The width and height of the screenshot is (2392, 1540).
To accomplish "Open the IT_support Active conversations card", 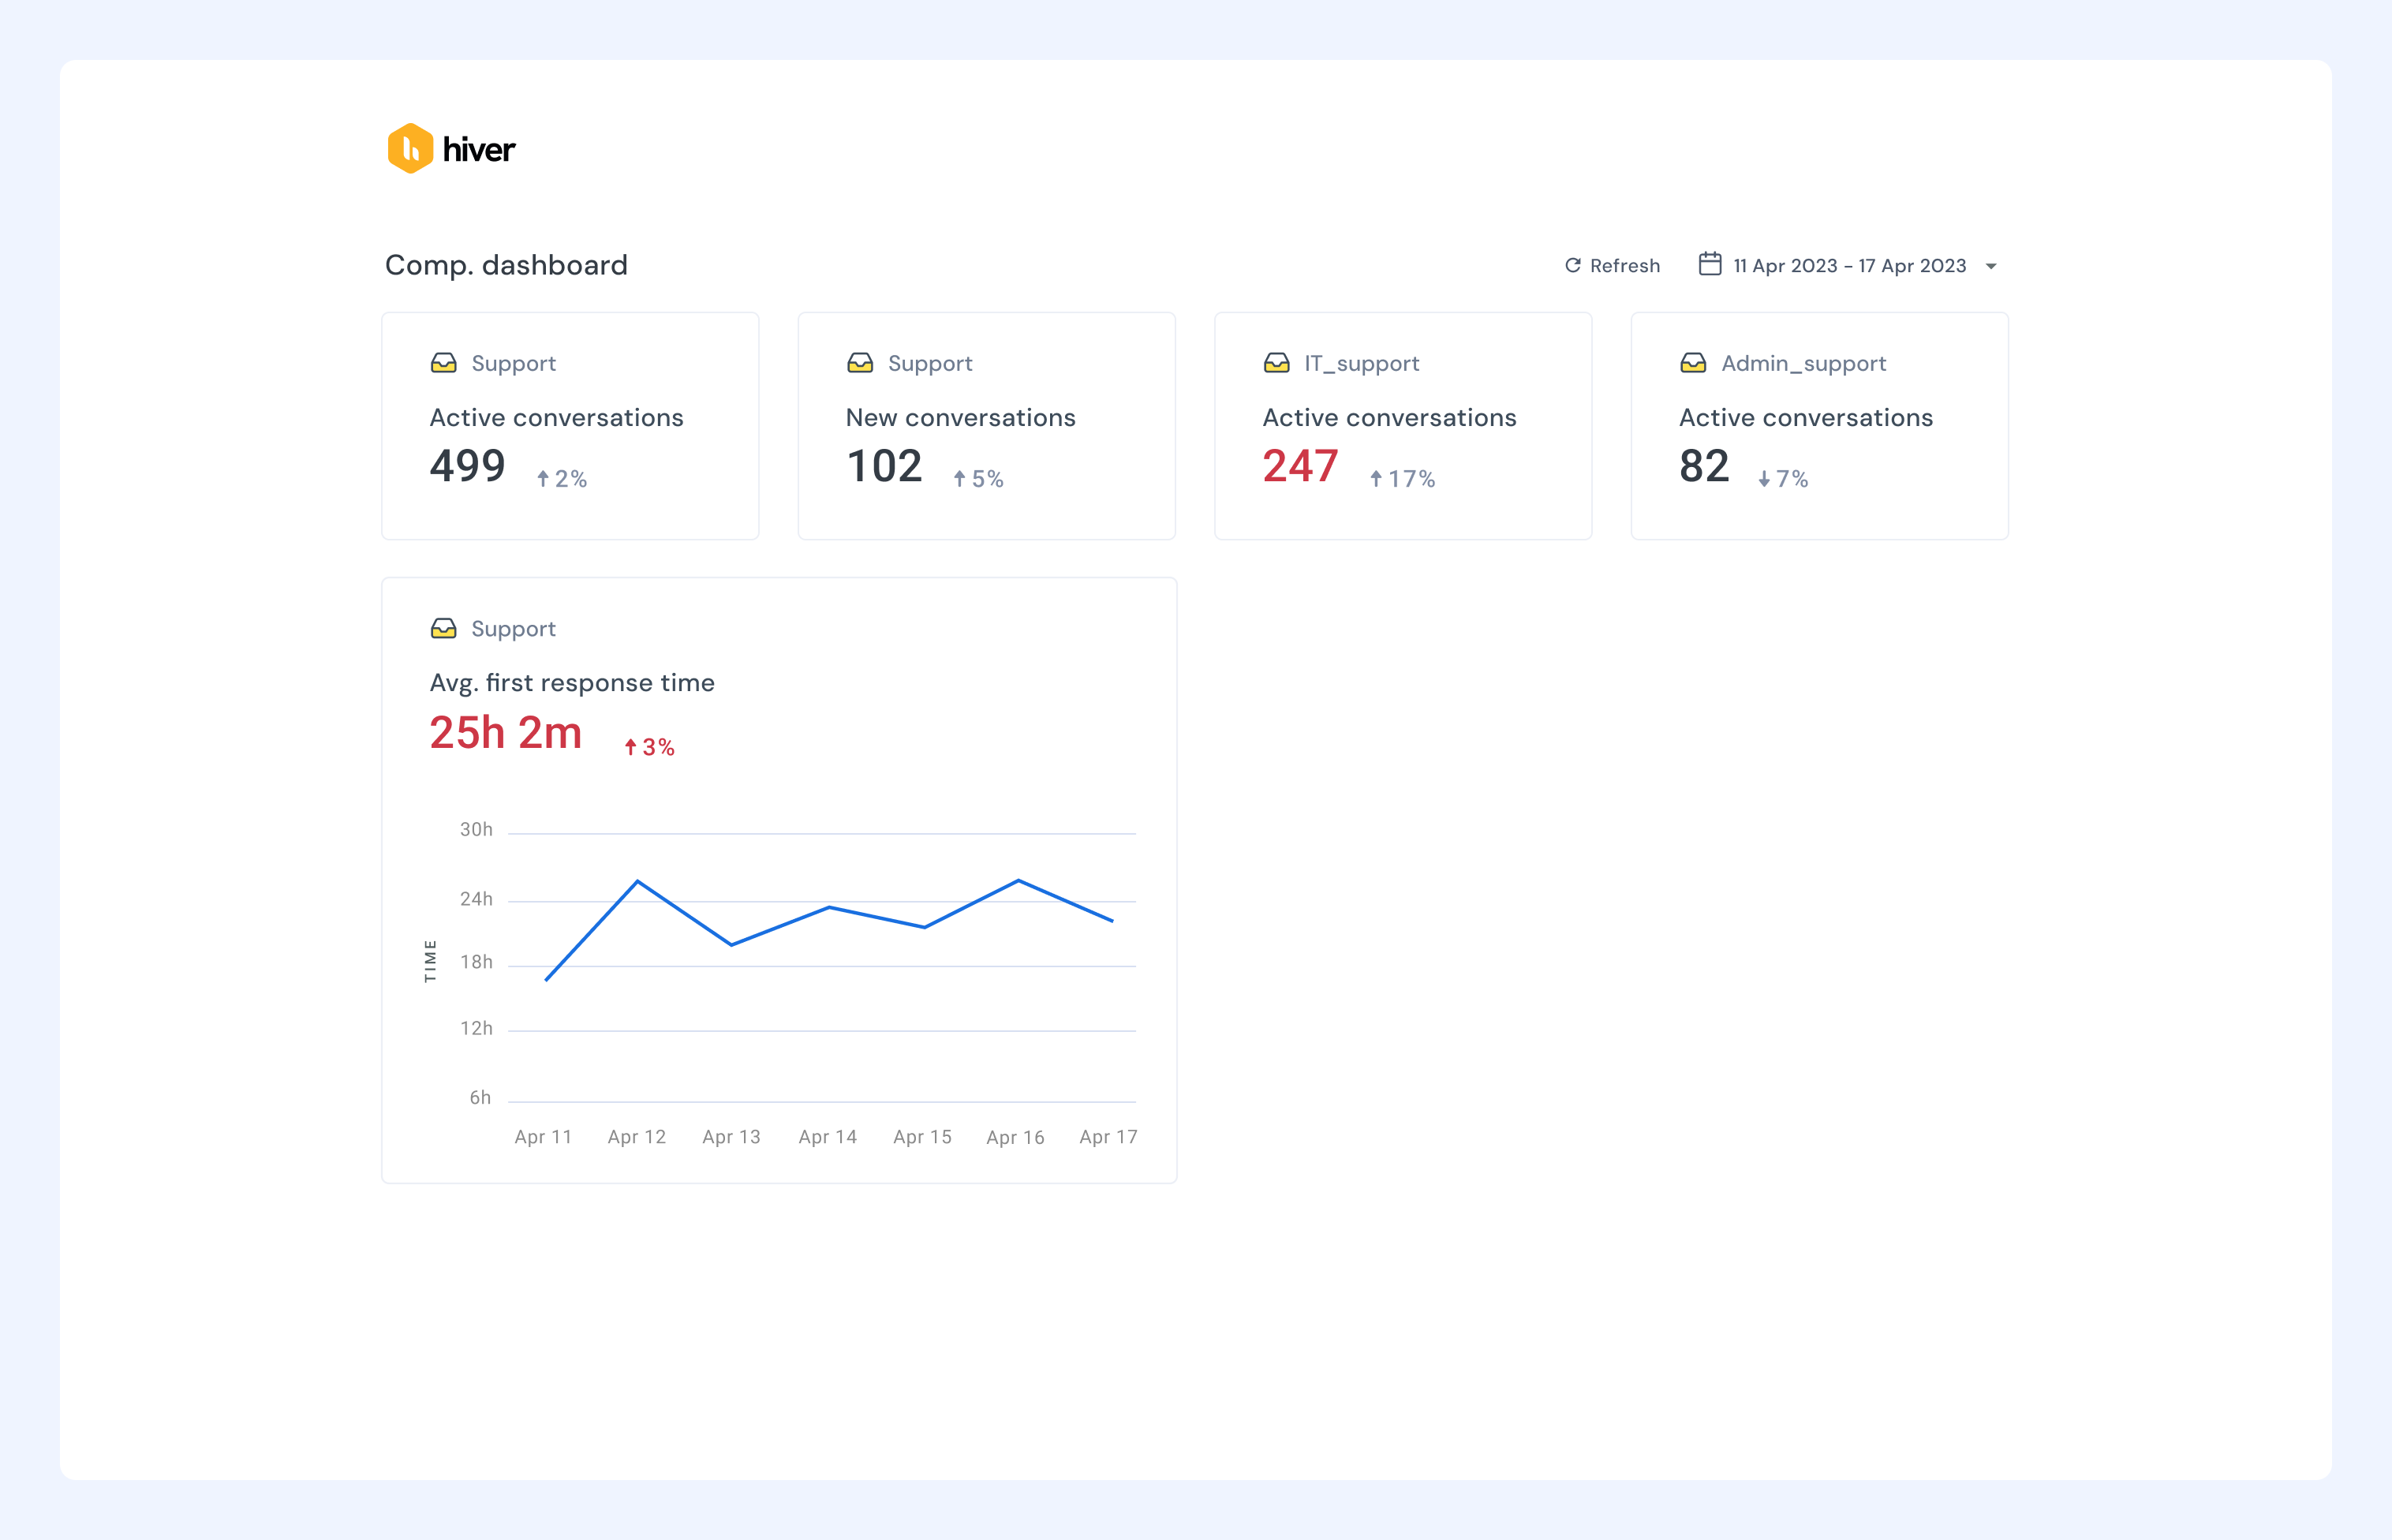I will pos(1403,426).
